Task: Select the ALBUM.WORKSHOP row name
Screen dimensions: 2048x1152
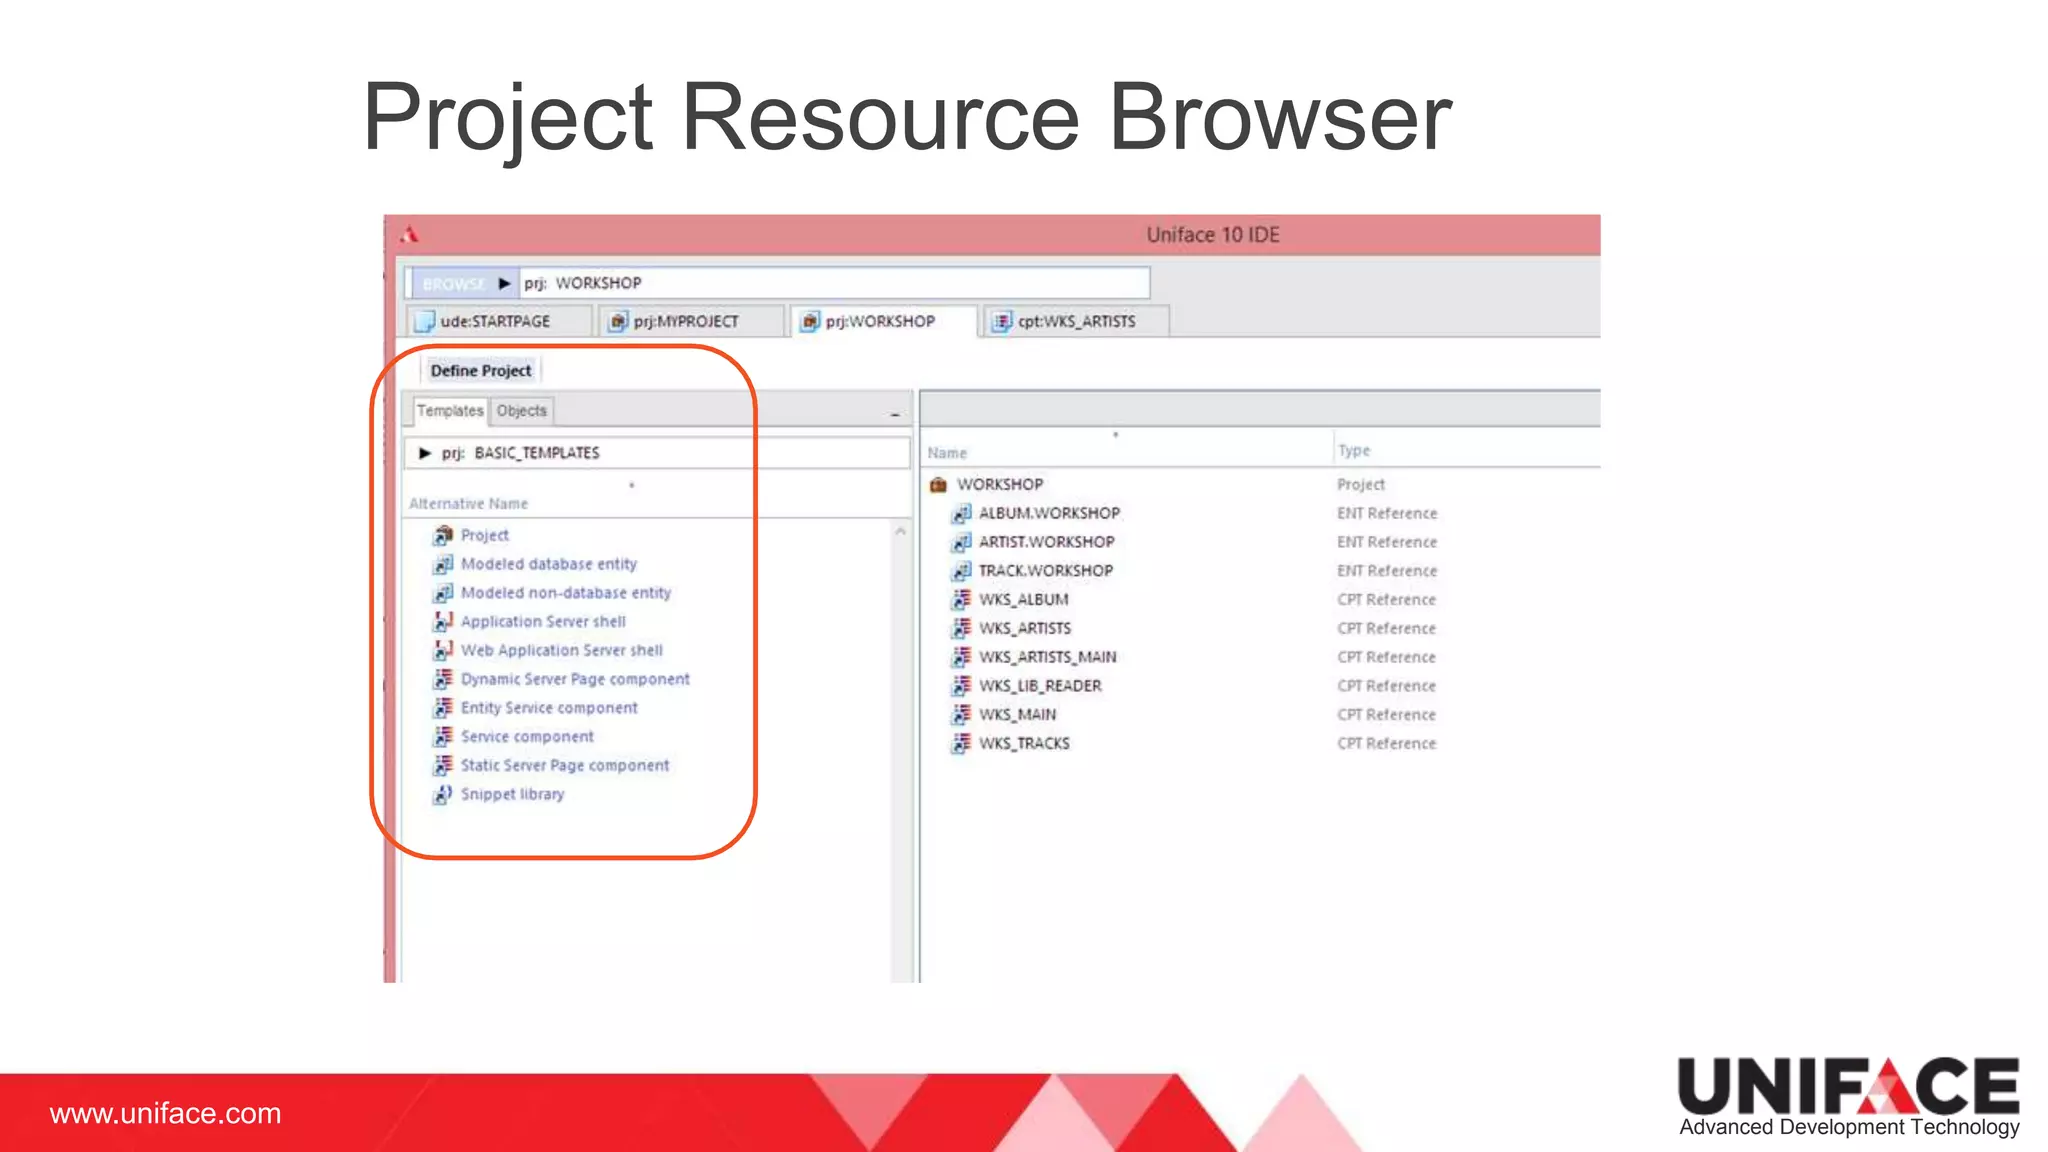Action: click(1049, 514)
